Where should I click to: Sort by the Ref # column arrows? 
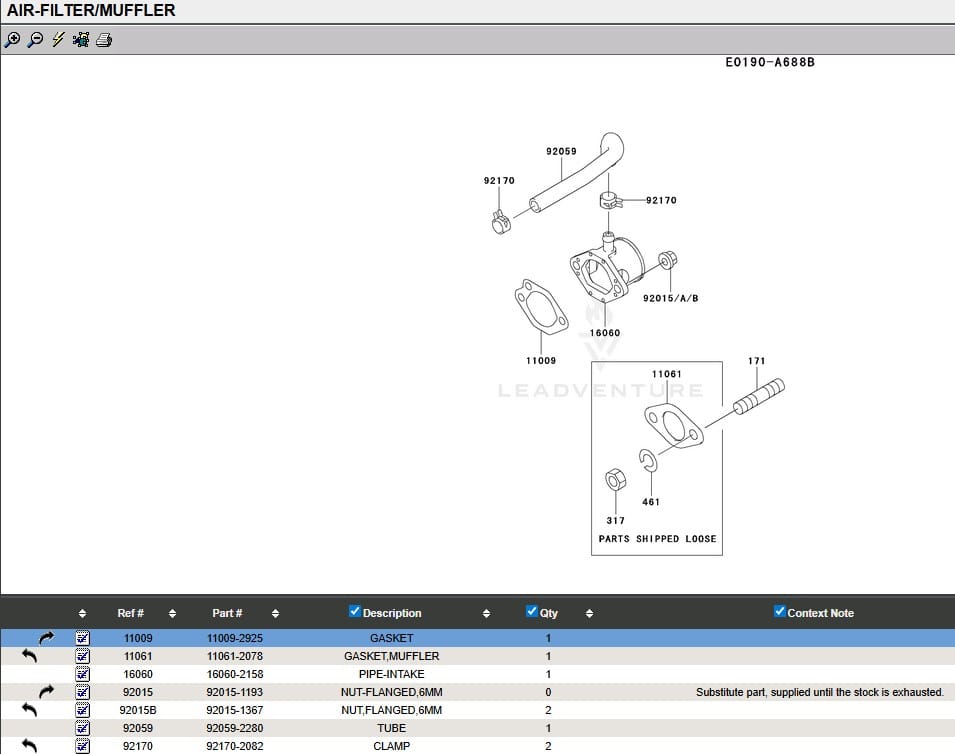pyautogui.click(x=171, y=613)
